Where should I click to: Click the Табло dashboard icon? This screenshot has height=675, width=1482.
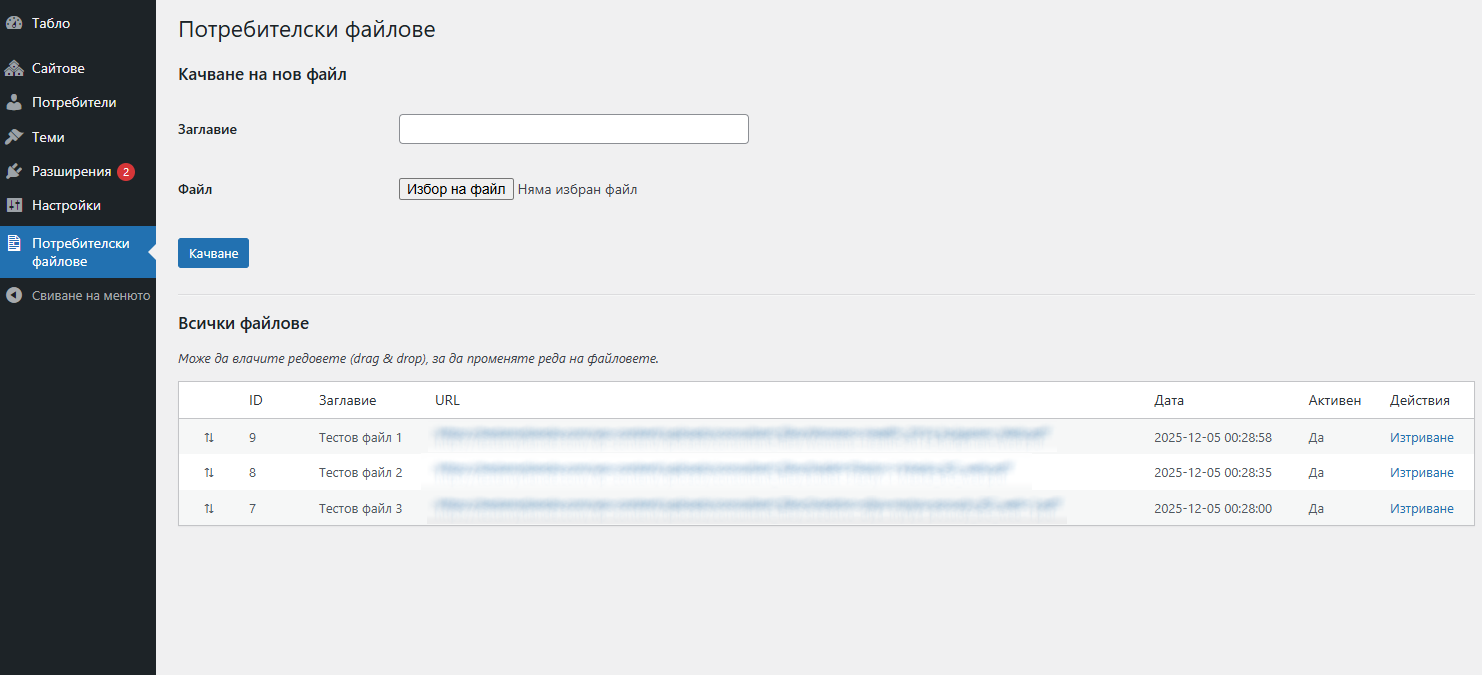coord(14,23)
